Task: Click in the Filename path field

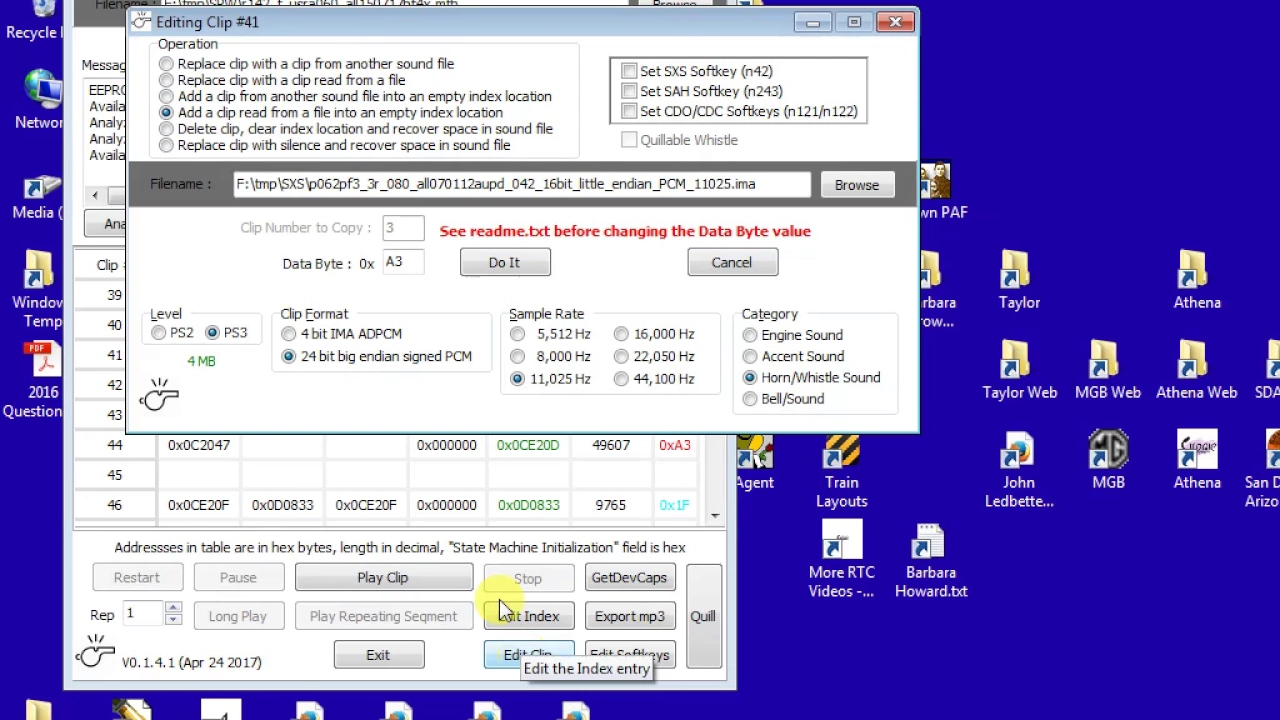Action: tap(521, 184)
